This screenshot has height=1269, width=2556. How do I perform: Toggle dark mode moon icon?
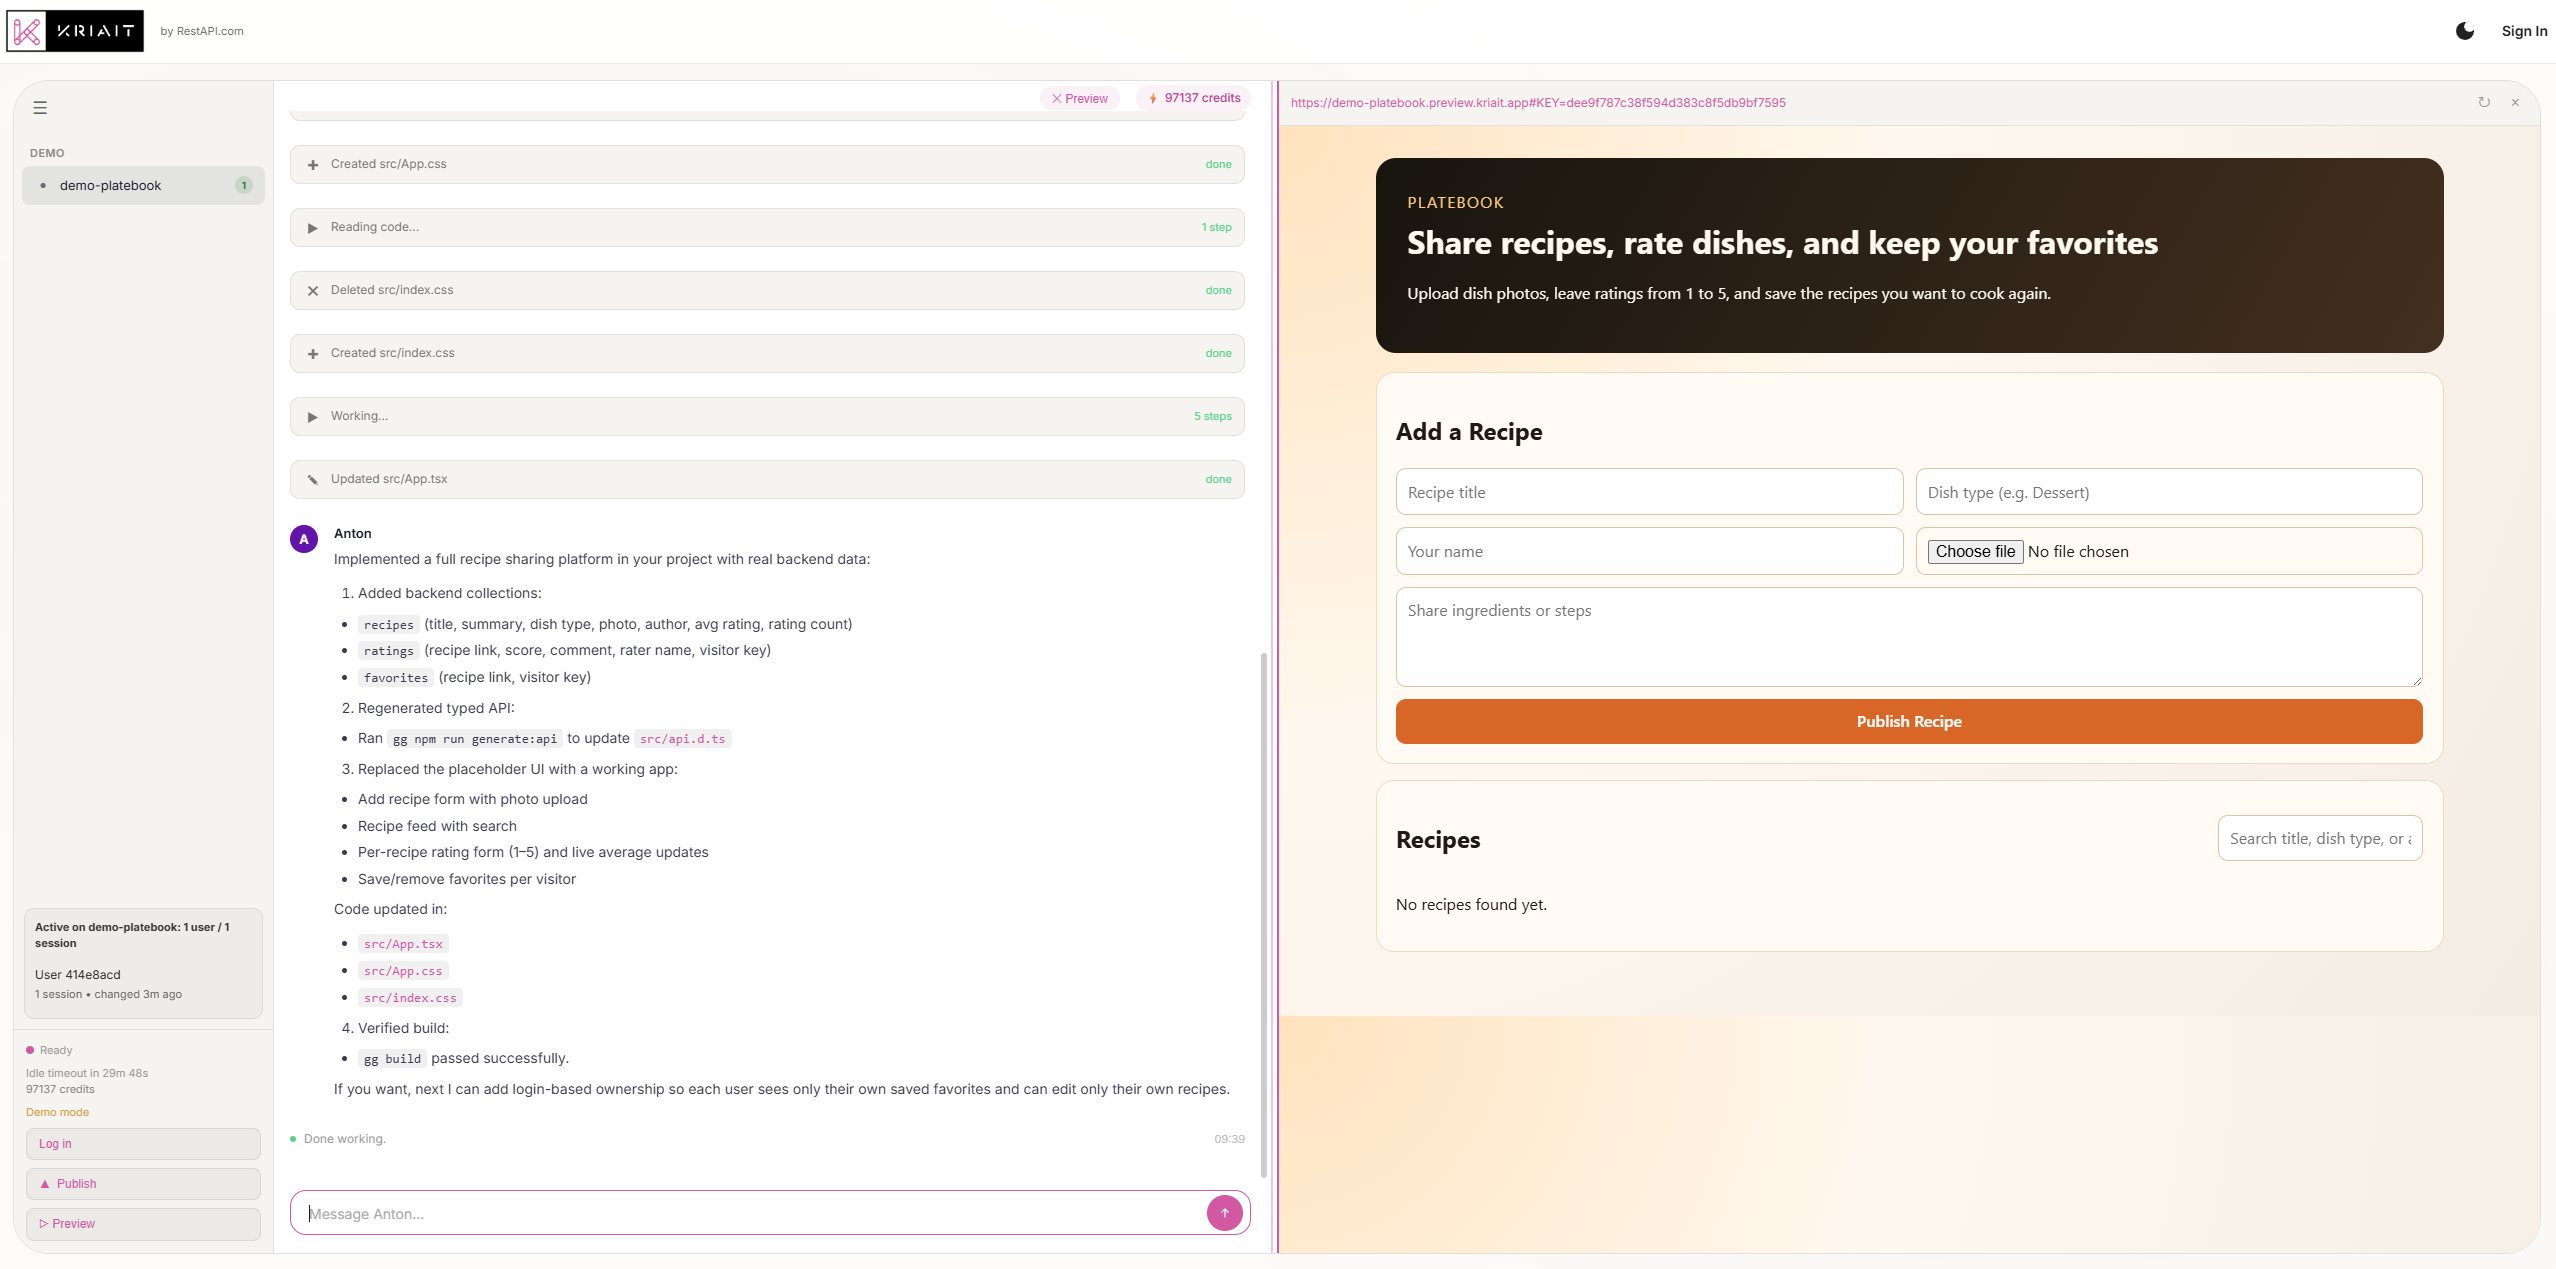pyautogui.click(x=2465, y=31)
